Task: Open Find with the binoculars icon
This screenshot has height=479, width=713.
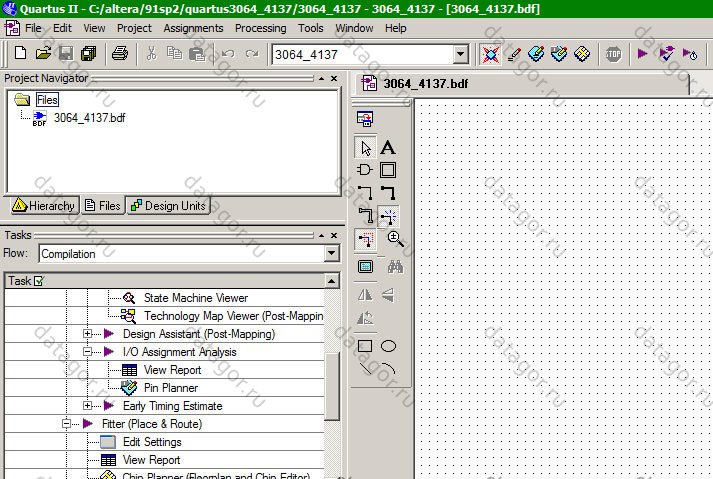Action: point(395,267)
